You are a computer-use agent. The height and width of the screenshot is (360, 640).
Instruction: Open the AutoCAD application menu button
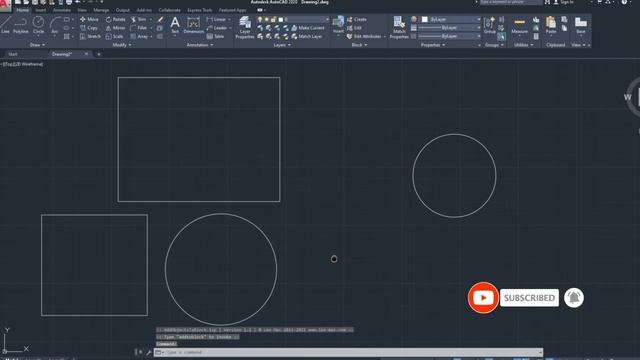(x=4, y=5)
